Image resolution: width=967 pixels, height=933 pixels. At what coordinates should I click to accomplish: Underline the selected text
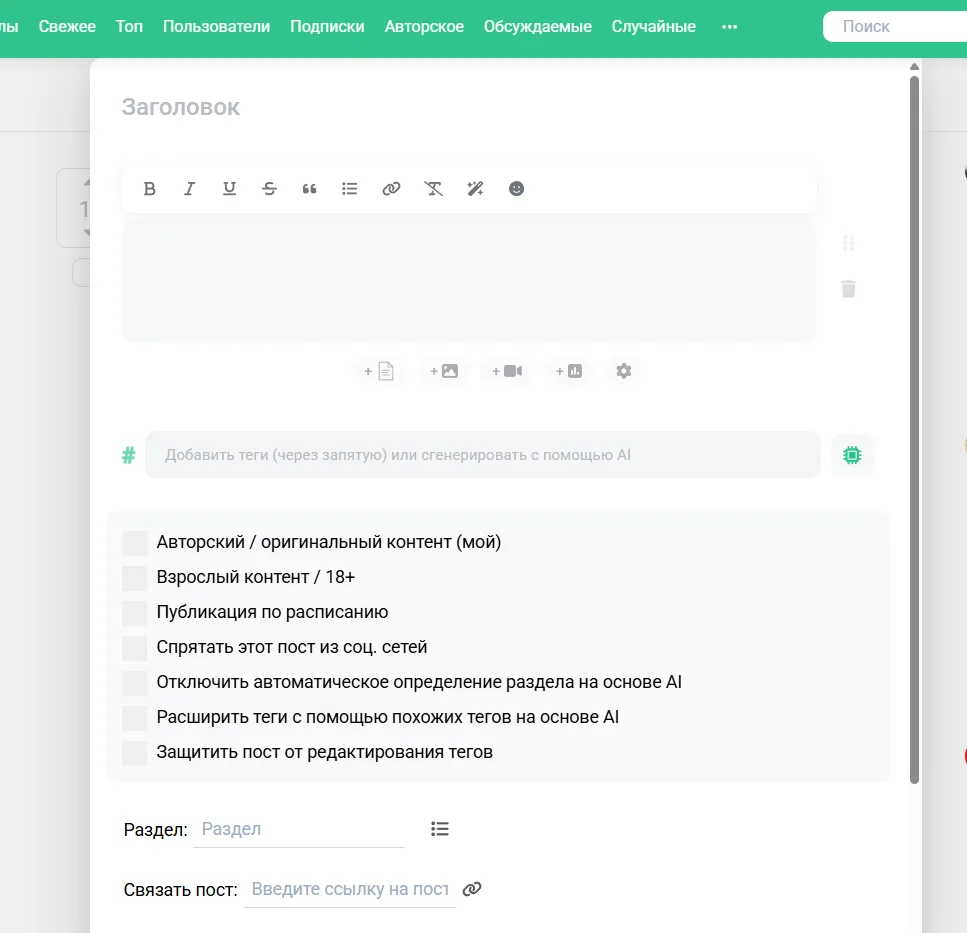(x=229, y=189)
